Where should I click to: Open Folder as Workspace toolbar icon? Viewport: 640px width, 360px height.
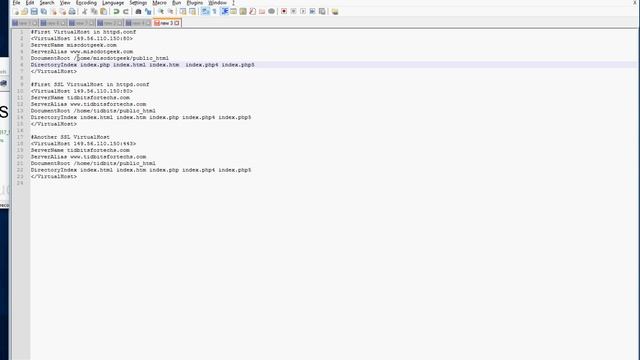pyautogui.click(x=262, y=11)
